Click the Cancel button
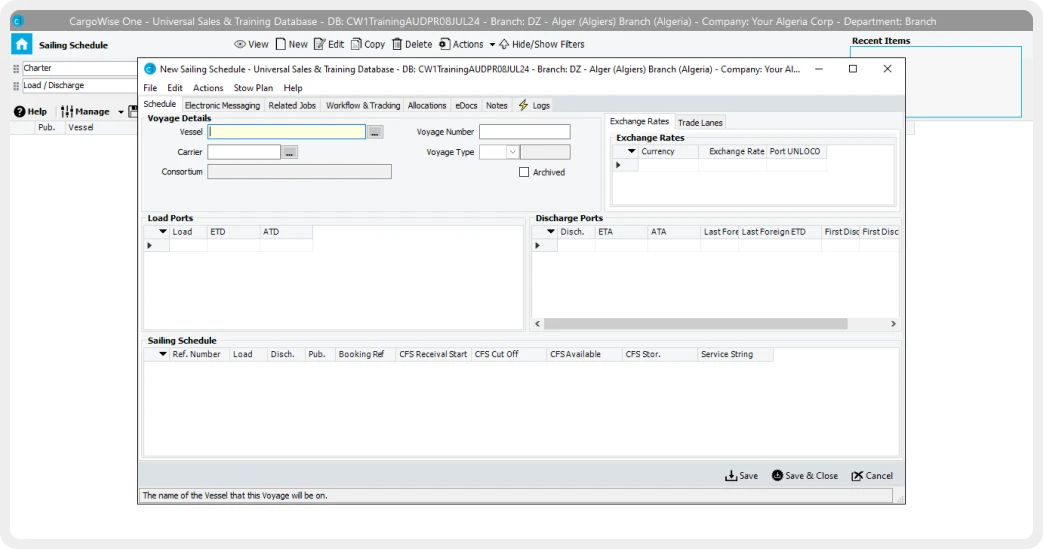The width and height of the screenshot is (1043, 549). click(x=872, y=476)
